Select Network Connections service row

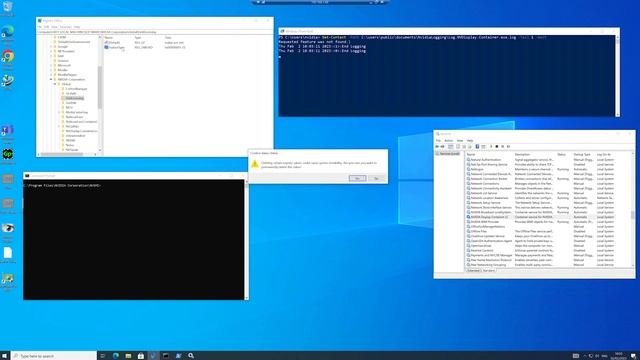[x=540, y=184]
